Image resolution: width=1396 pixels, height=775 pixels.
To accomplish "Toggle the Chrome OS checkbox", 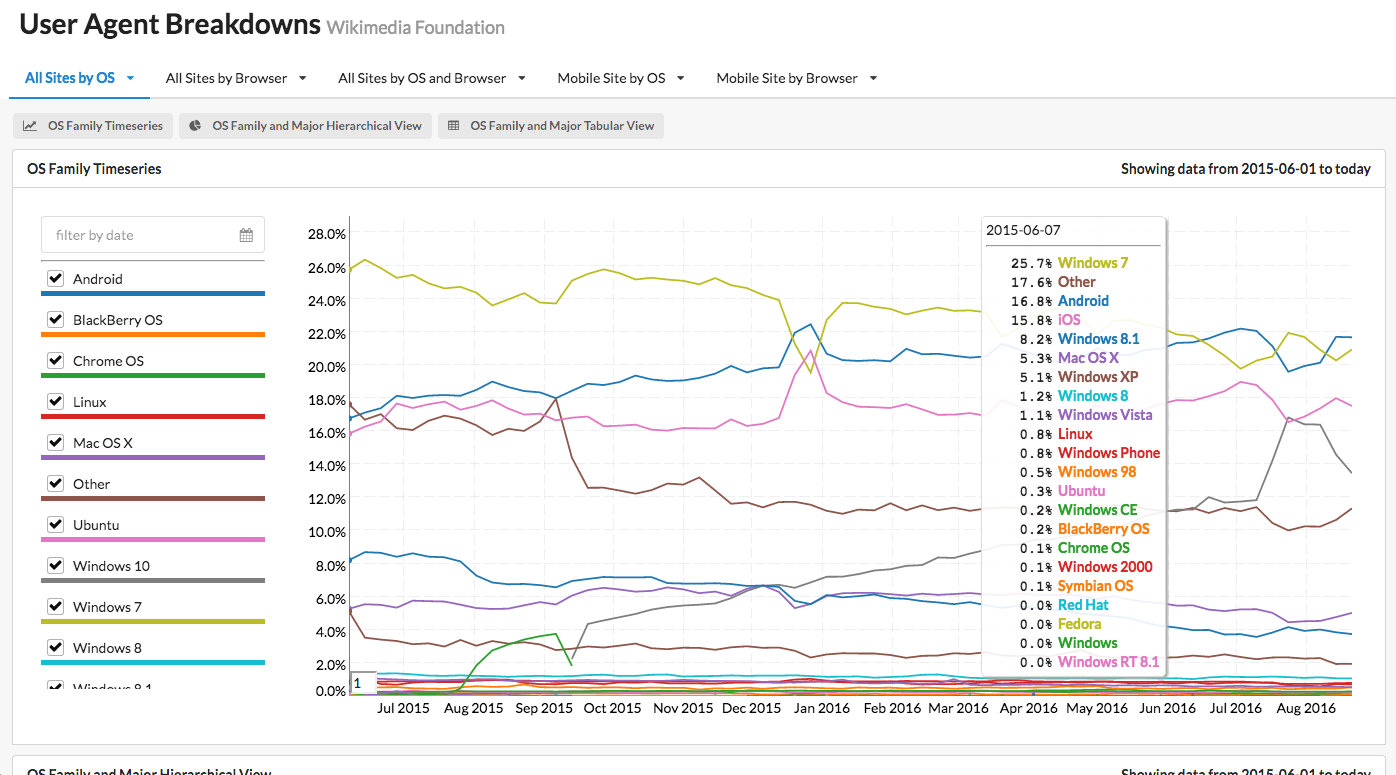I will [x=55, y=360].
